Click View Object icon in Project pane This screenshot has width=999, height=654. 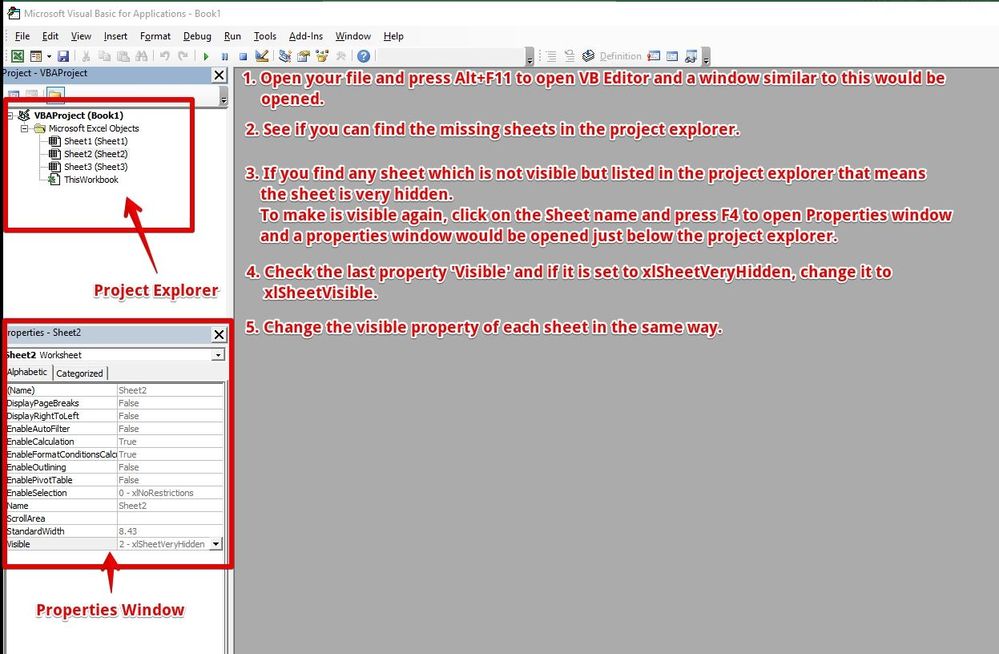point(32,96)
